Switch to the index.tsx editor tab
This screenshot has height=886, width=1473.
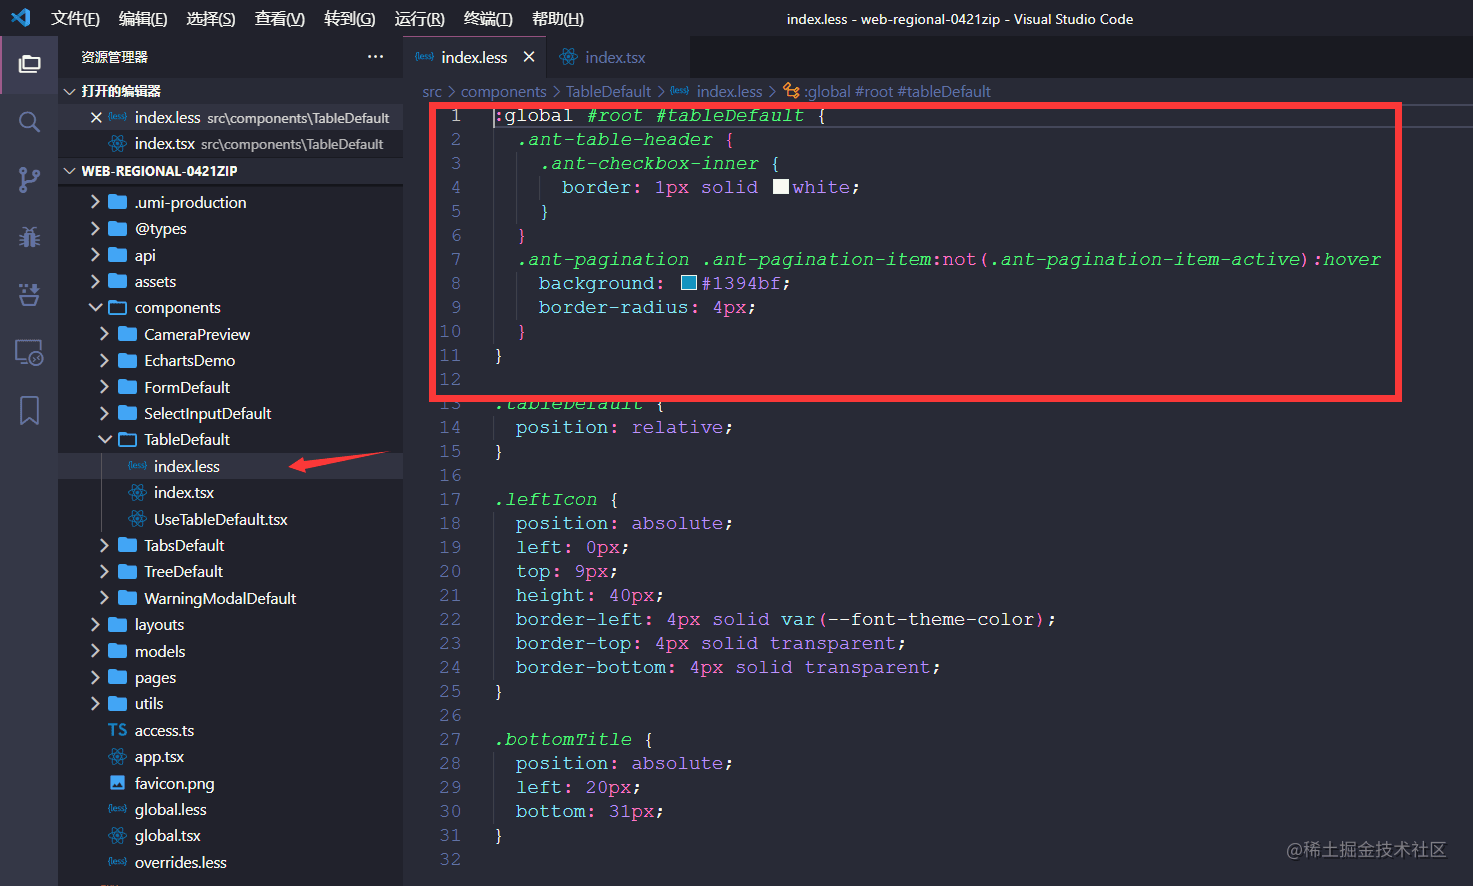614,57
